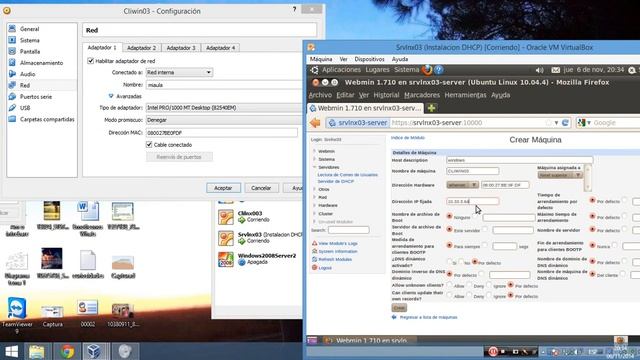Select Deny radio for Allow unknown clients
Viewport: 640px width, 360px height.
click(469, 284)
